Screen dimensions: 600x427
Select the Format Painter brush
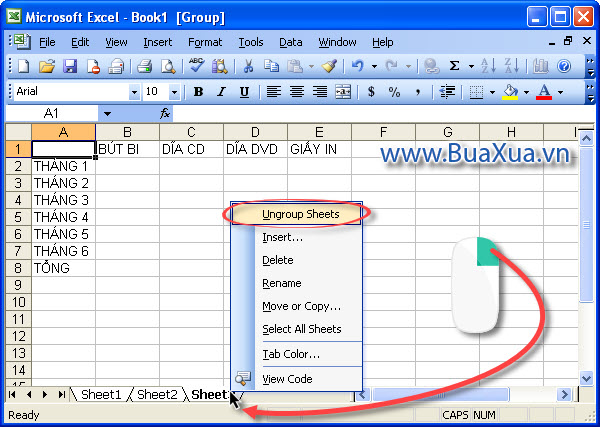[329, 67]
